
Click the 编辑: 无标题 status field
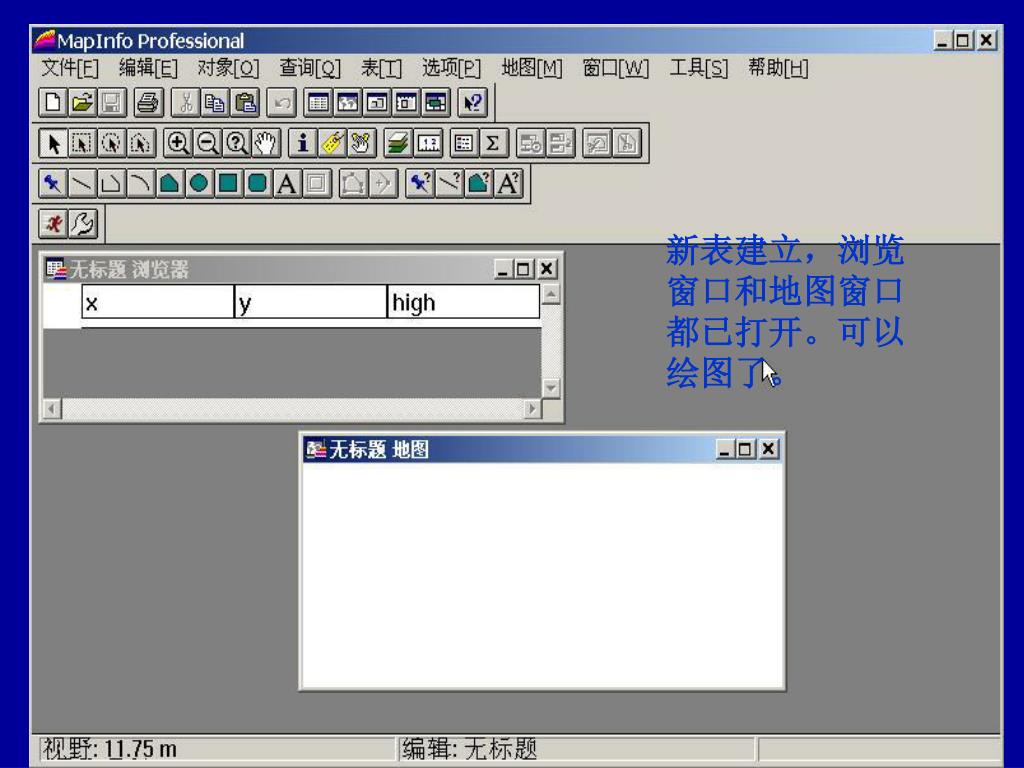click(577, 749)
